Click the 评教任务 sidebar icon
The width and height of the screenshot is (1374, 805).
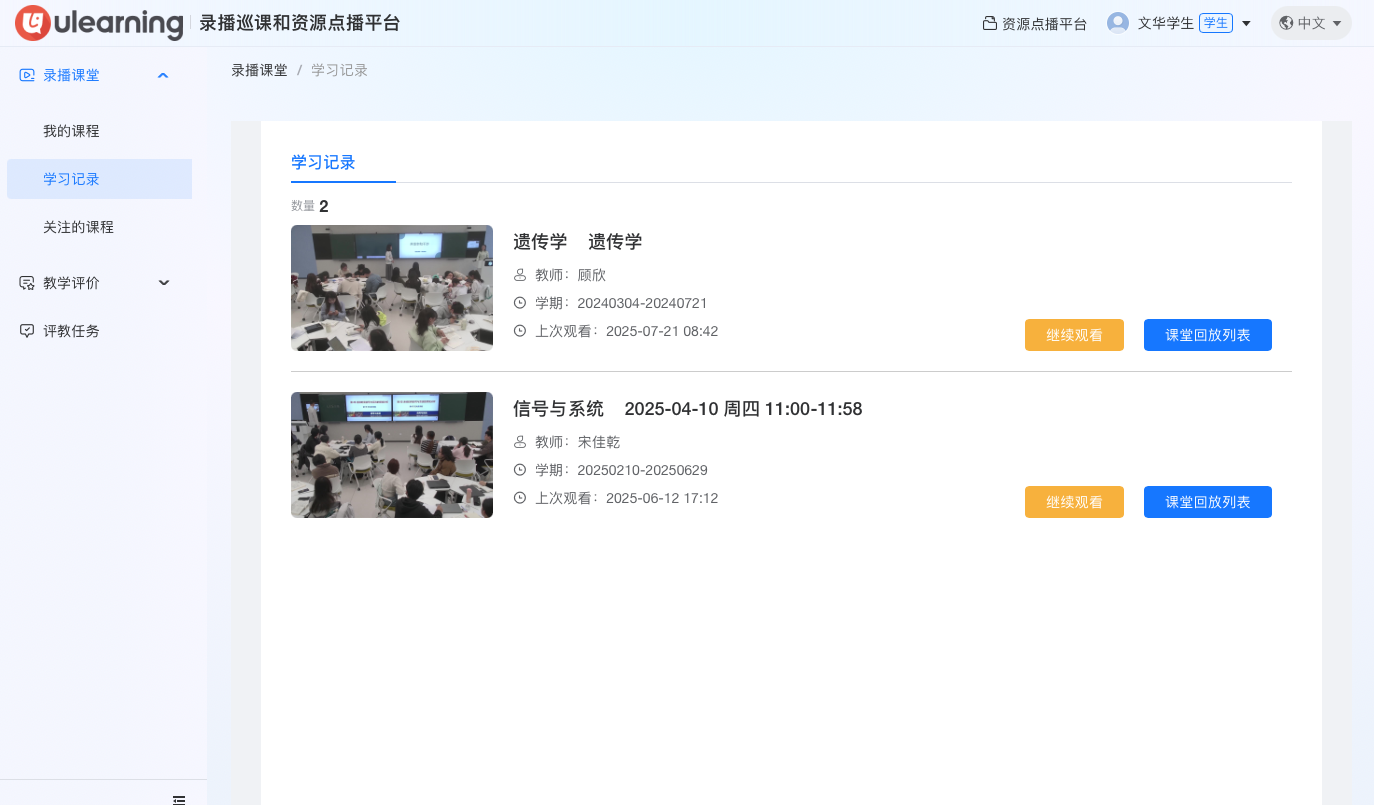(27, 331)
